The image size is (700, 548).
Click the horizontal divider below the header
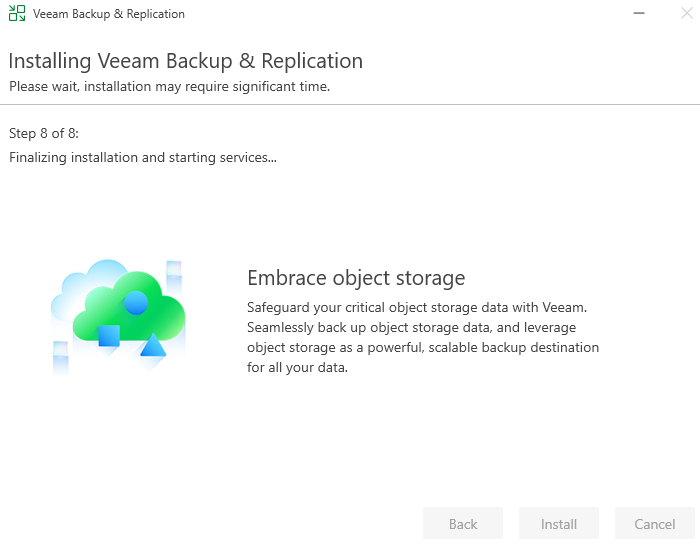click(350, 104)
